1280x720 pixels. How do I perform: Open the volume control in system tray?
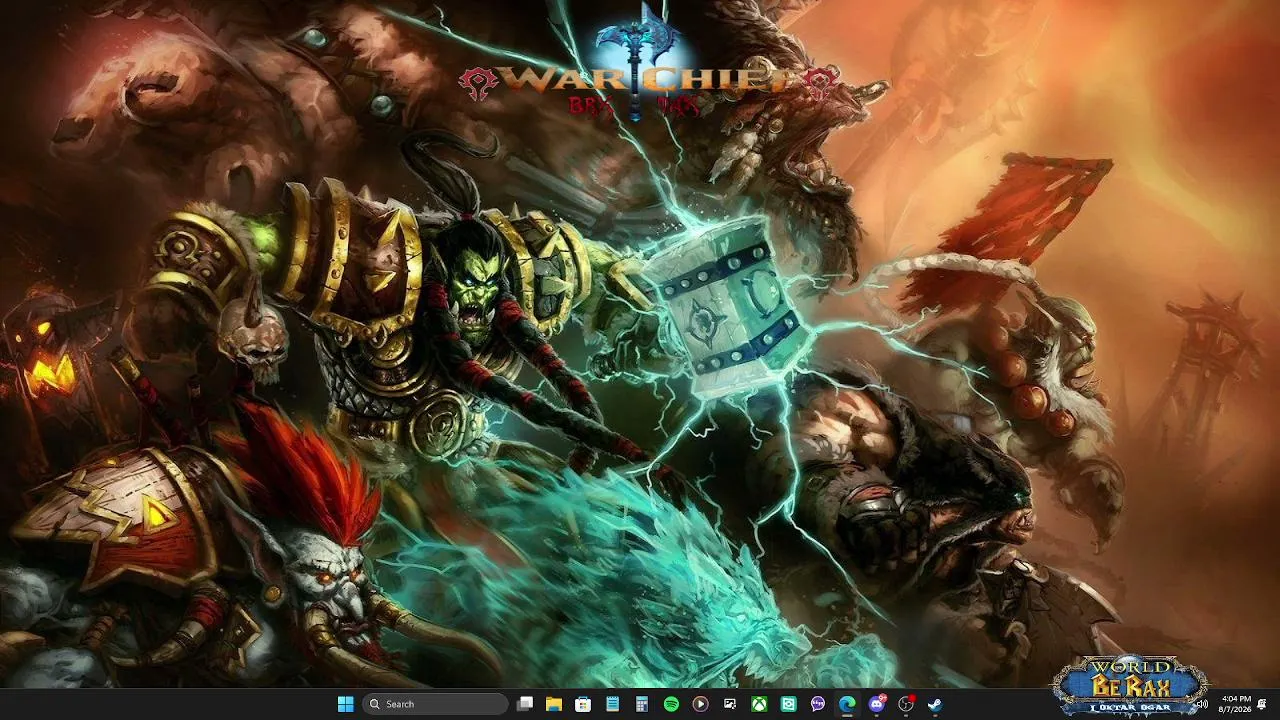pos(1202,704)
